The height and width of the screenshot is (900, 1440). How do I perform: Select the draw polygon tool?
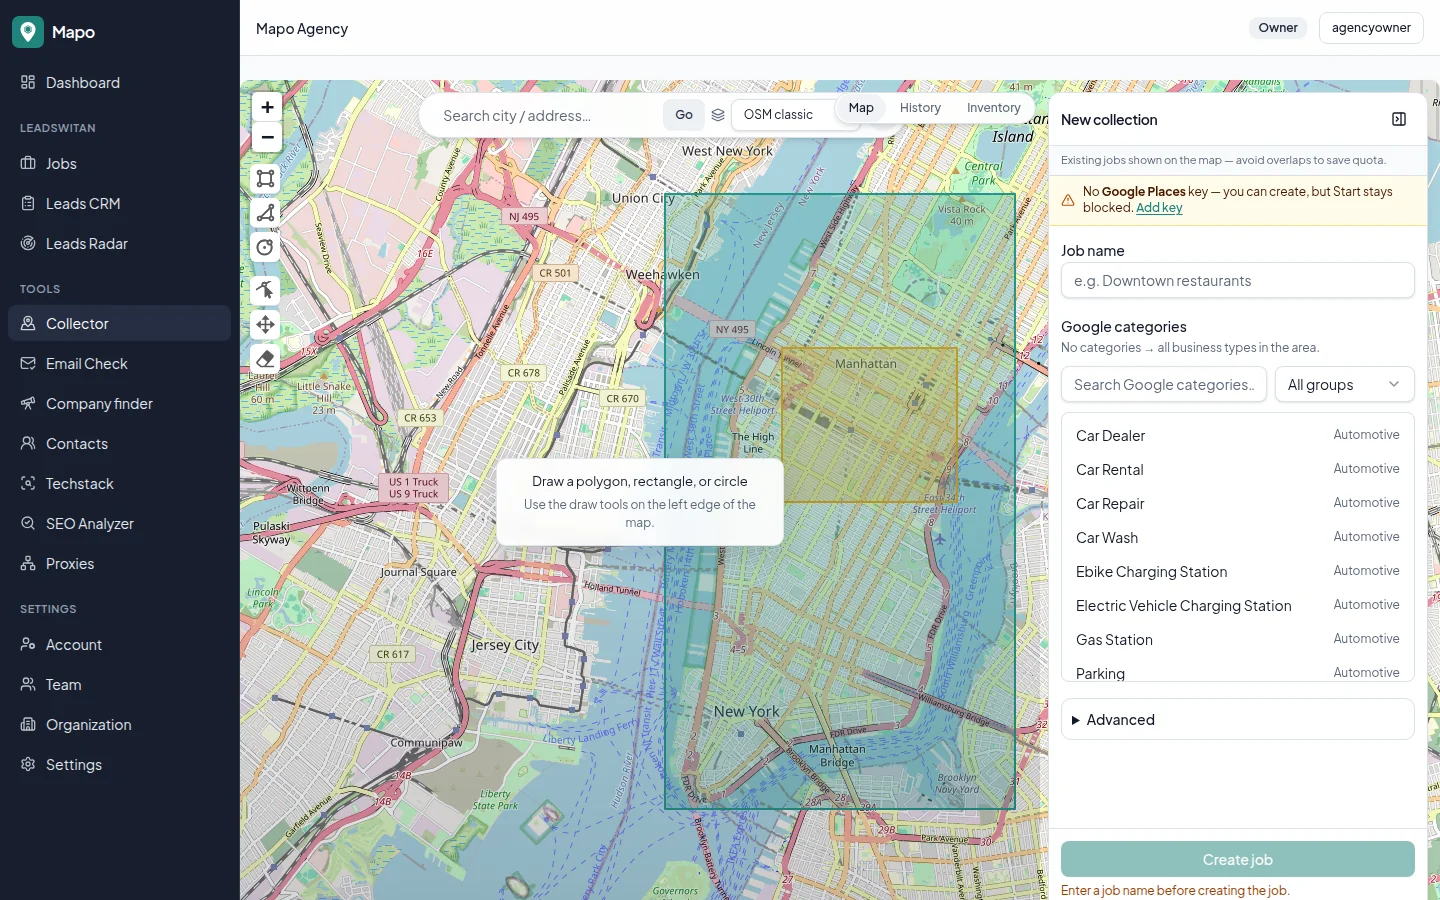[x=265, y=213]
